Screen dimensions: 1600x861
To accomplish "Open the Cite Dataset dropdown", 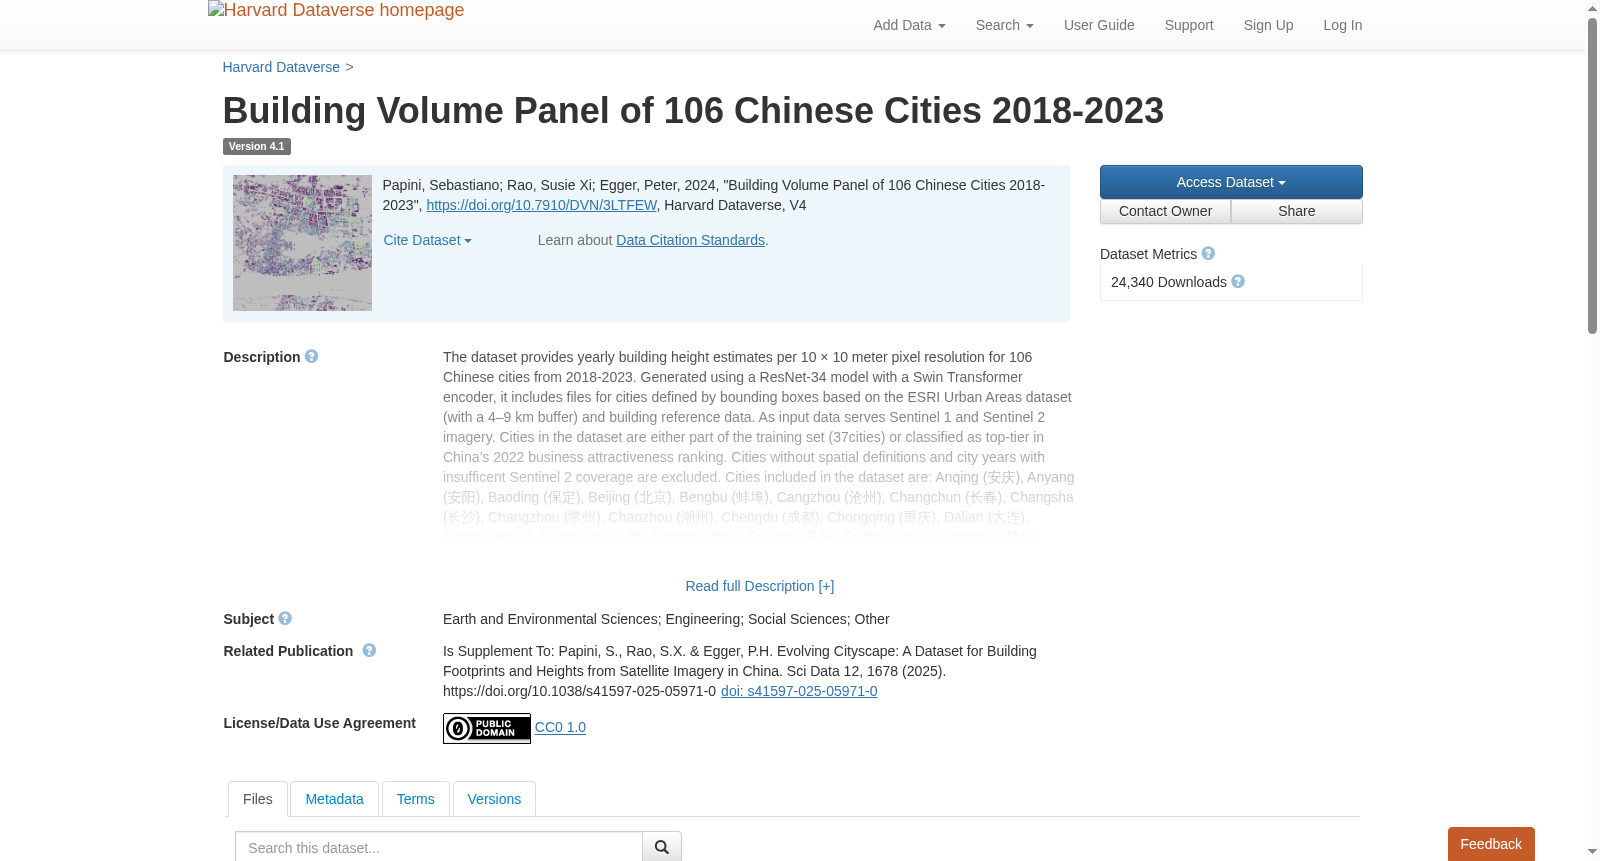I will pyautogui.click(x=427, y=240).
